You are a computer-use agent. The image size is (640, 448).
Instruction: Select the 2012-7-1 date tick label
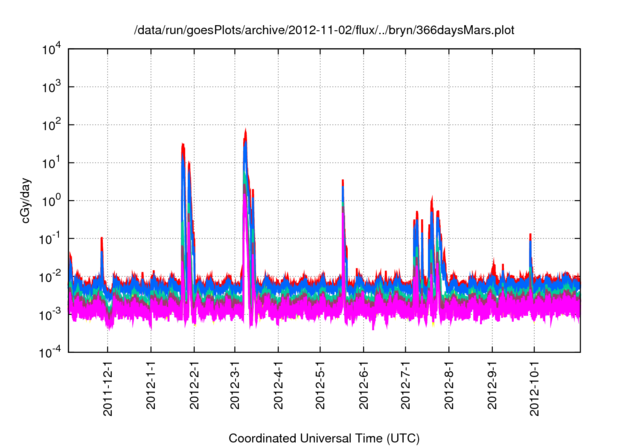[404, 387]
